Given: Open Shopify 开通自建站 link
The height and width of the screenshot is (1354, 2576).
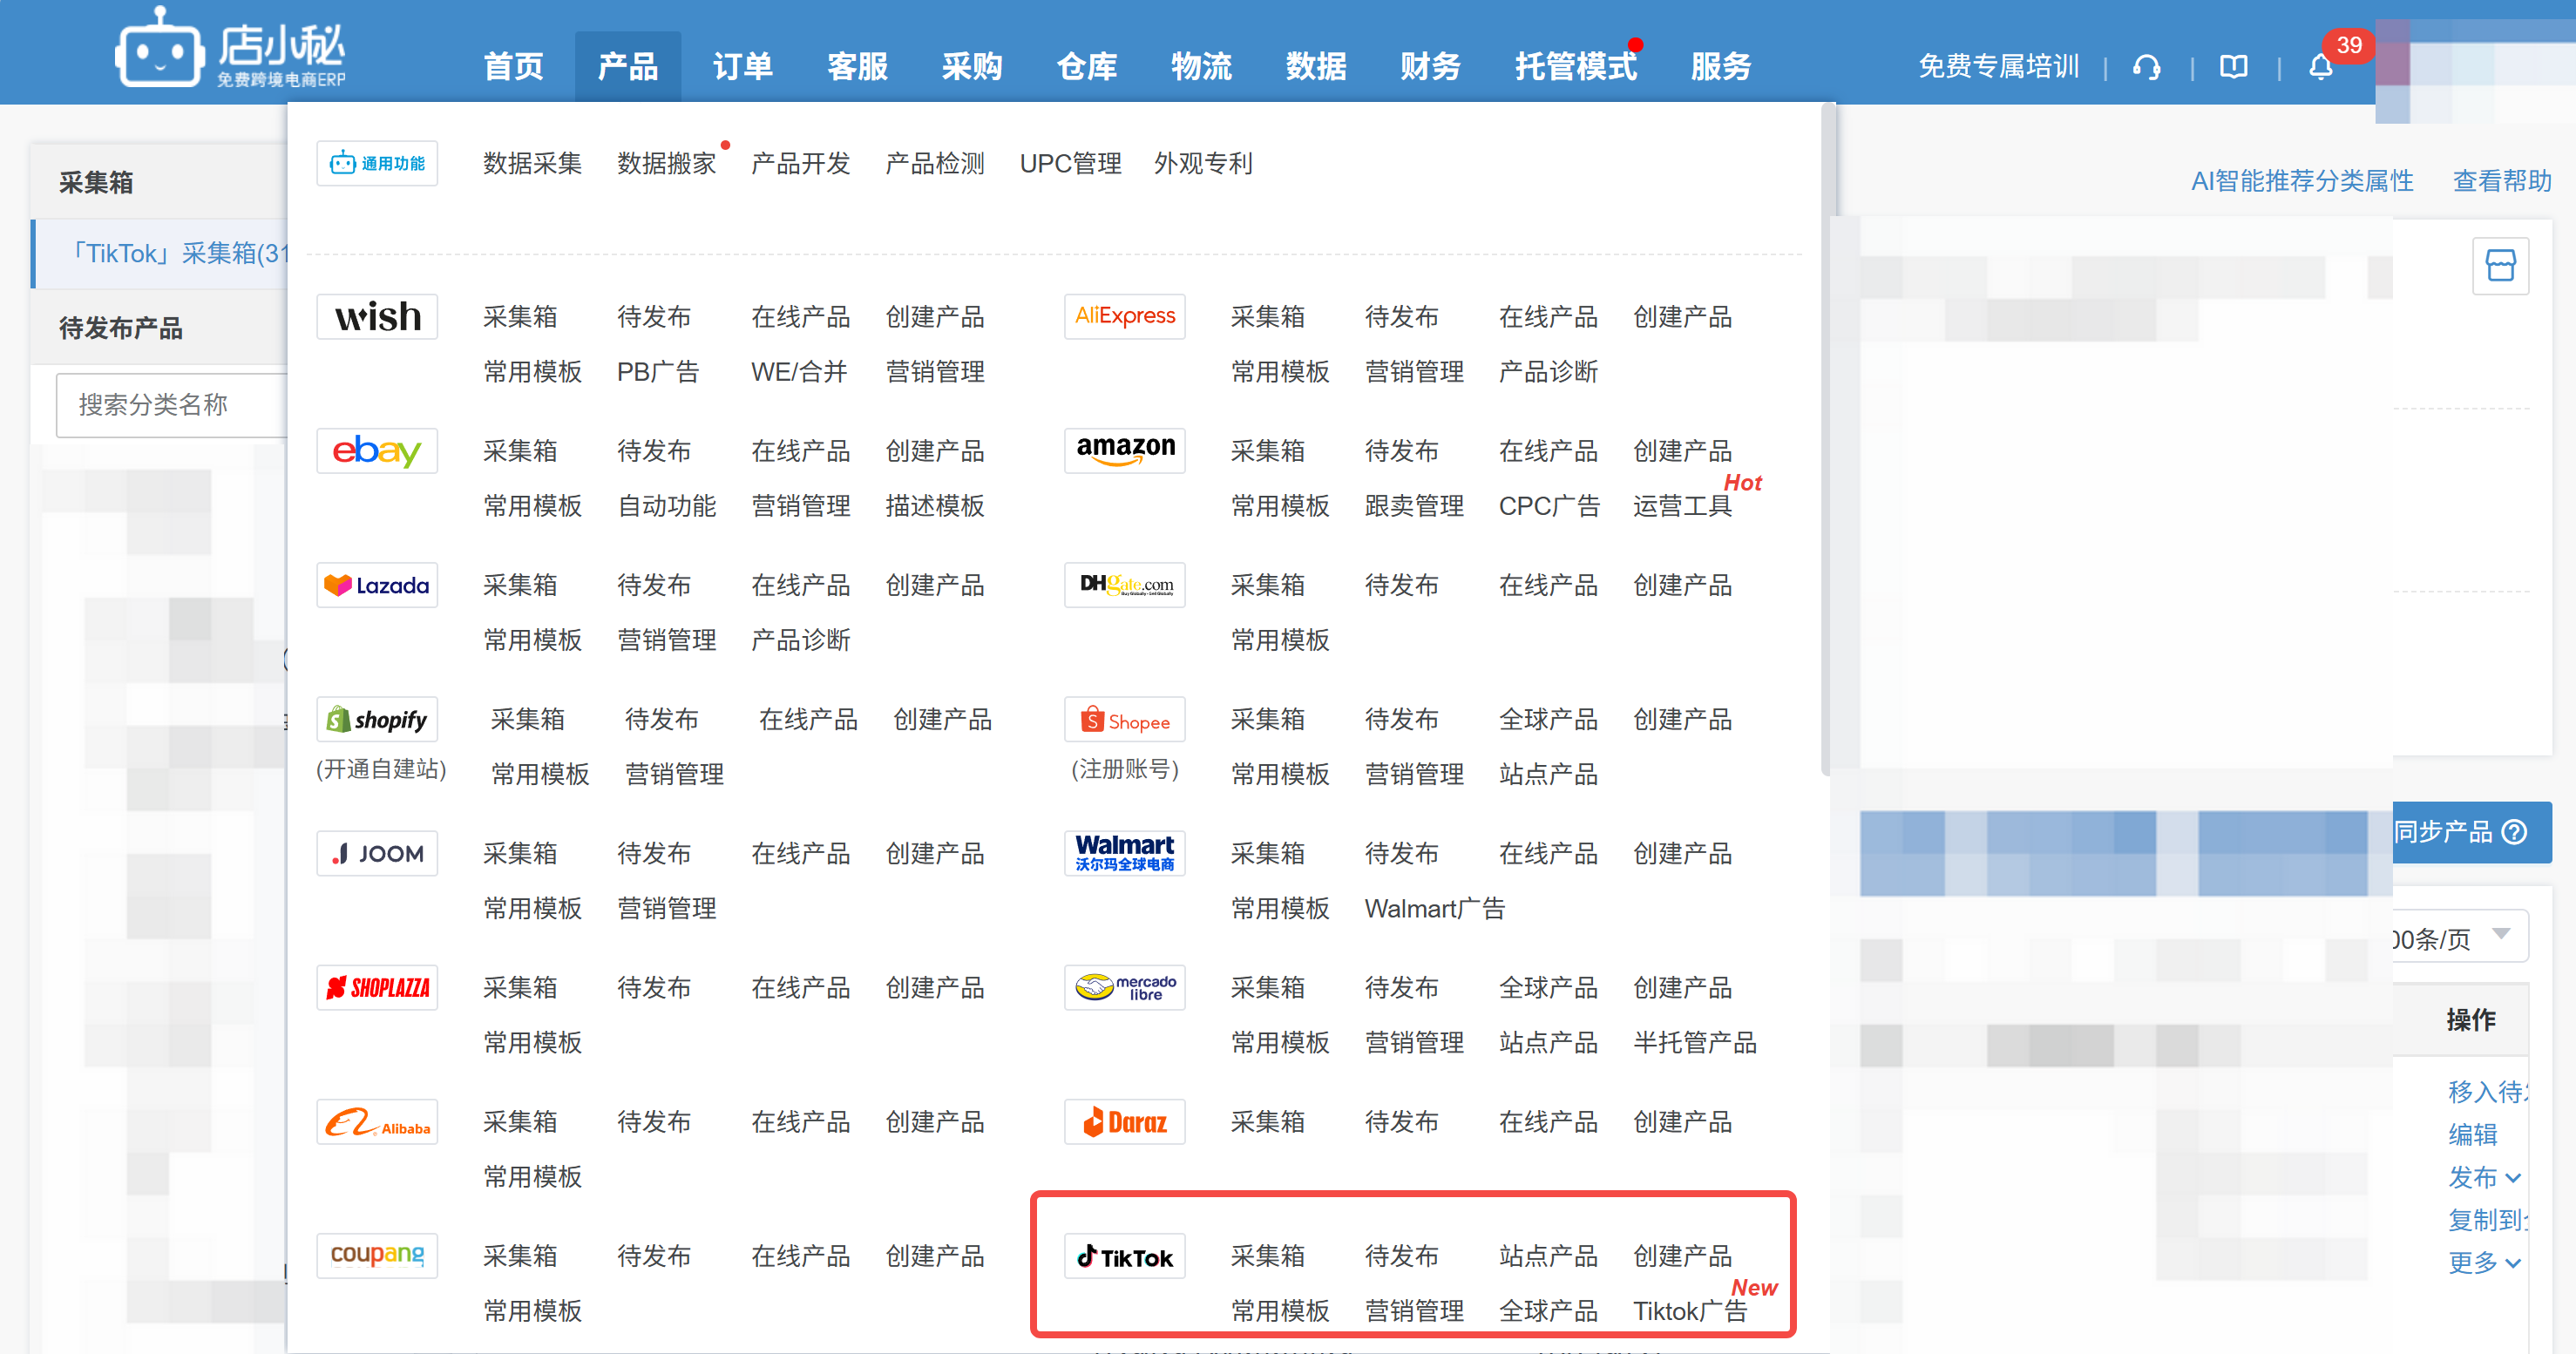Looking at the screenshot, I should pyautogui.click(x=381, y=769).
